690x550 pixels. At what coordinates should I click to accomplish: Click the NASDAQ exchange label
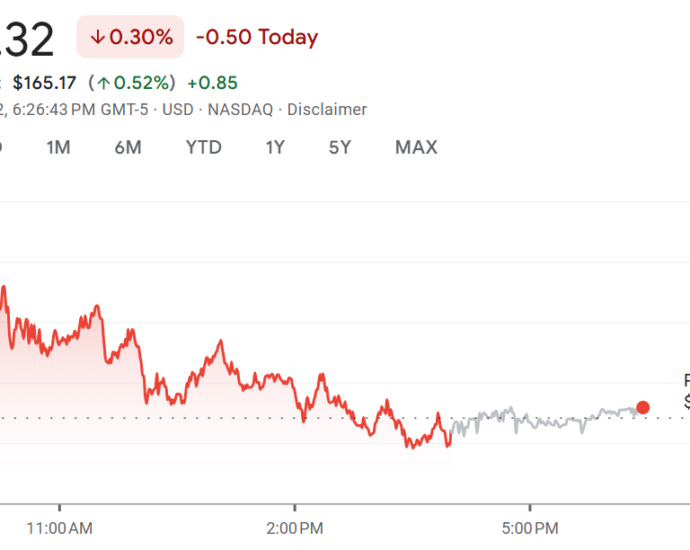[239, 110]
